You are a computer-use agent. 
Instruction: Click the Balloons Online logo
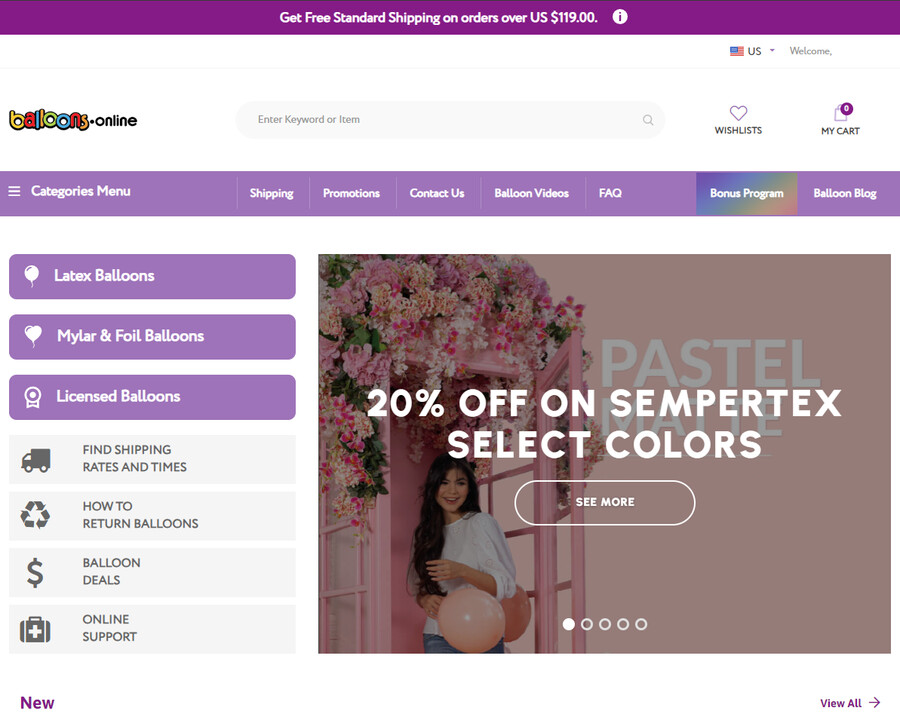73,120
